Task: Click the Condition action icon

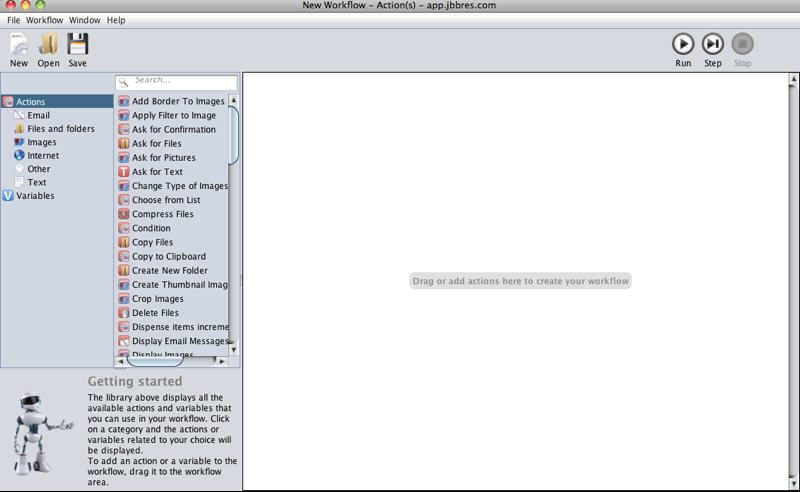Action: [123, 228]
